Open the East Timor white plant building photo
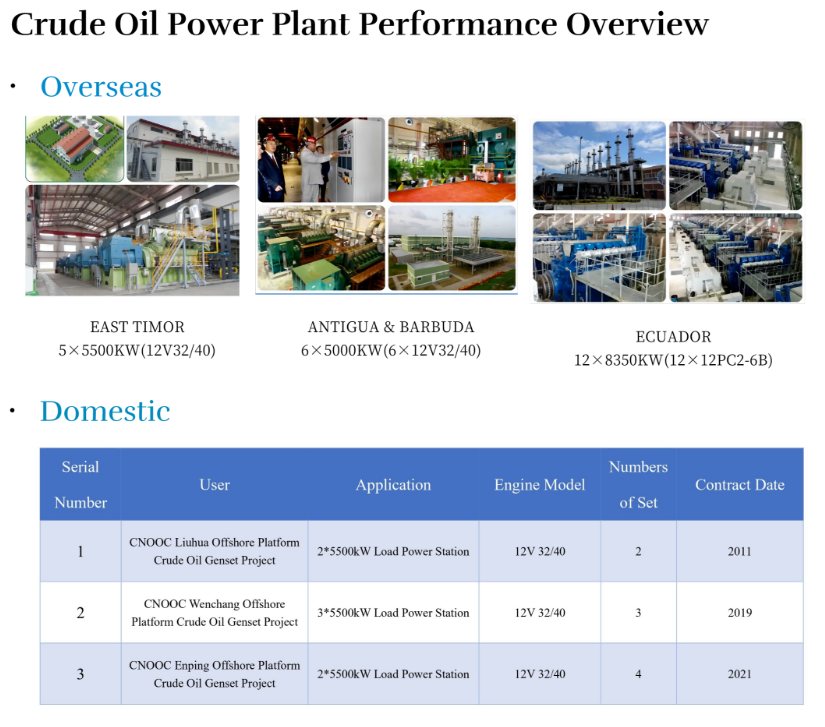825x727 pixels. [183, 149]
